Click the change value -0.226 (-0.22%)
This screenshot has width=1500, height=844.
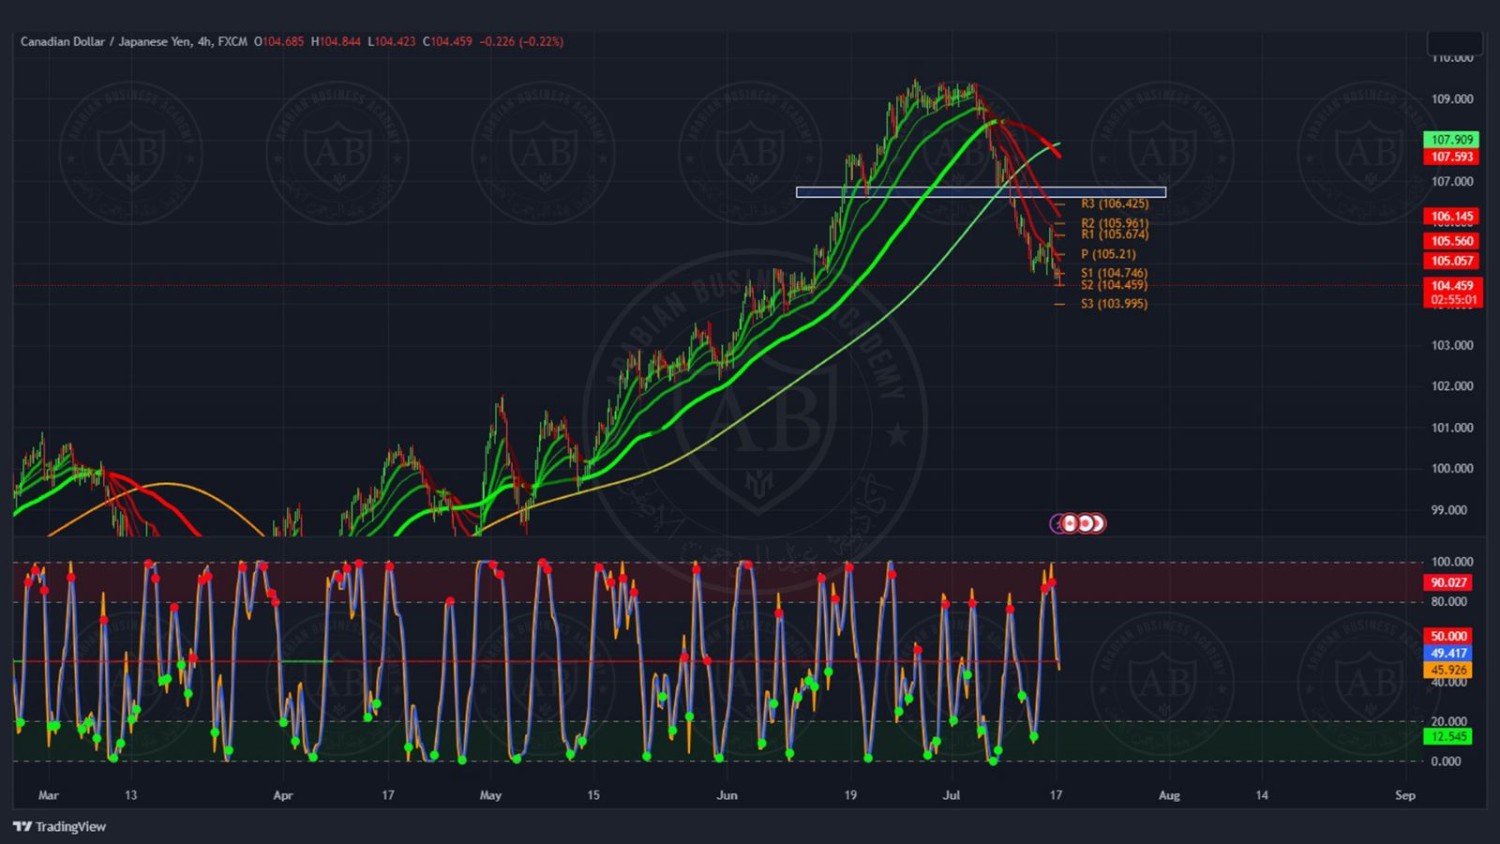[521, 42]
